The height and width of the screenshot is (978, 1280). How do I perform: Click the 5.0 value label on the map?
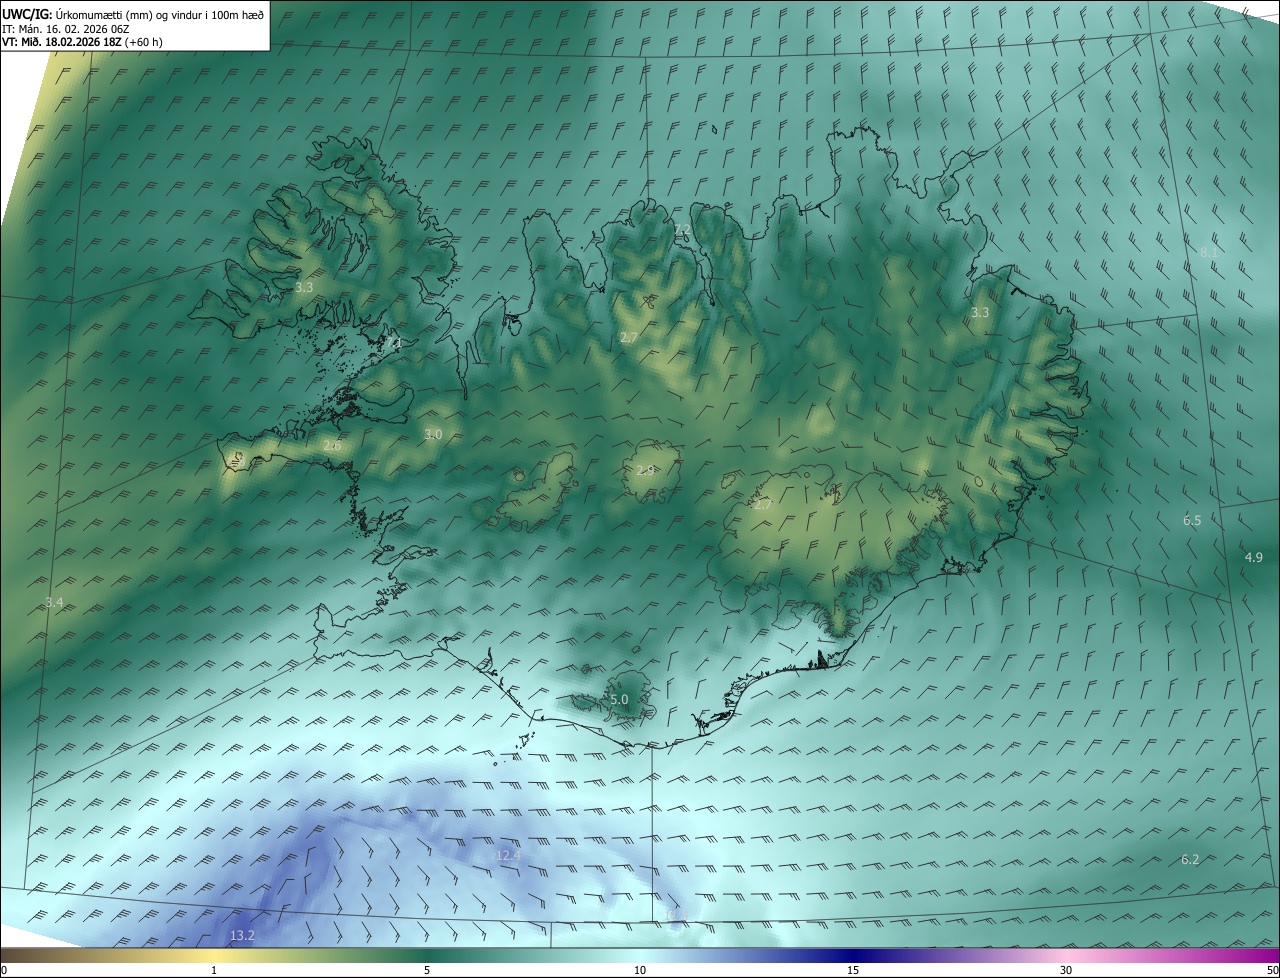[x=619, y=699]
